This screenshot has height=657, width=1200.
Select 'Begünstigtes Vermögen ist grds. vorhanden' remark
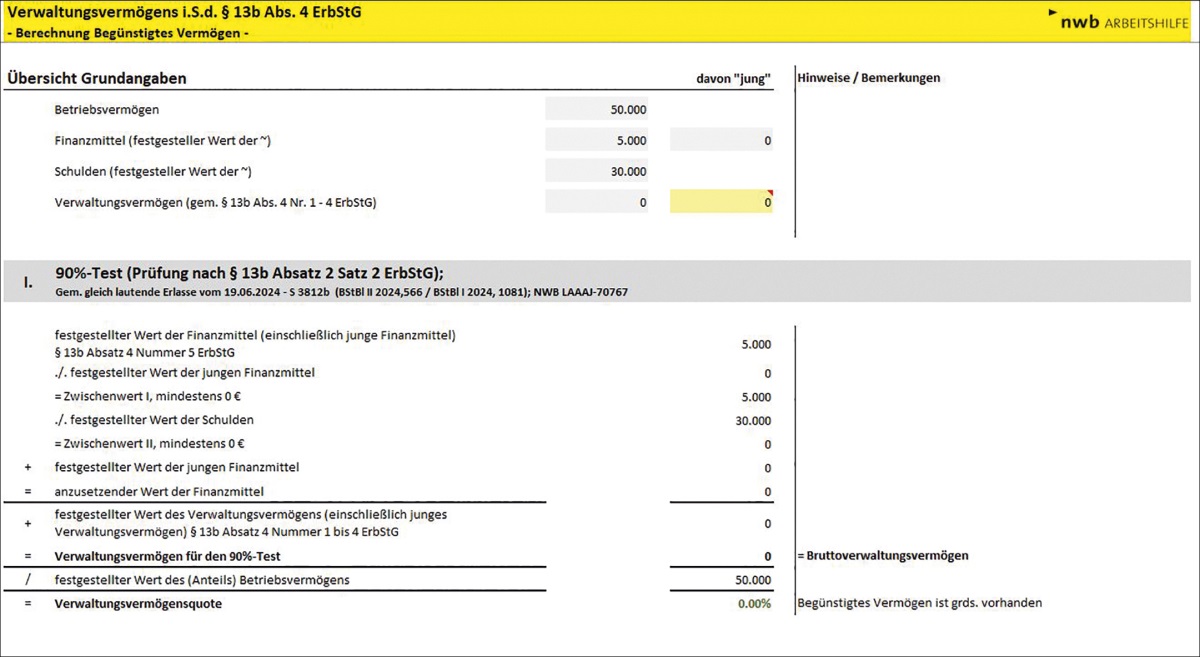(x=919, y=603)
